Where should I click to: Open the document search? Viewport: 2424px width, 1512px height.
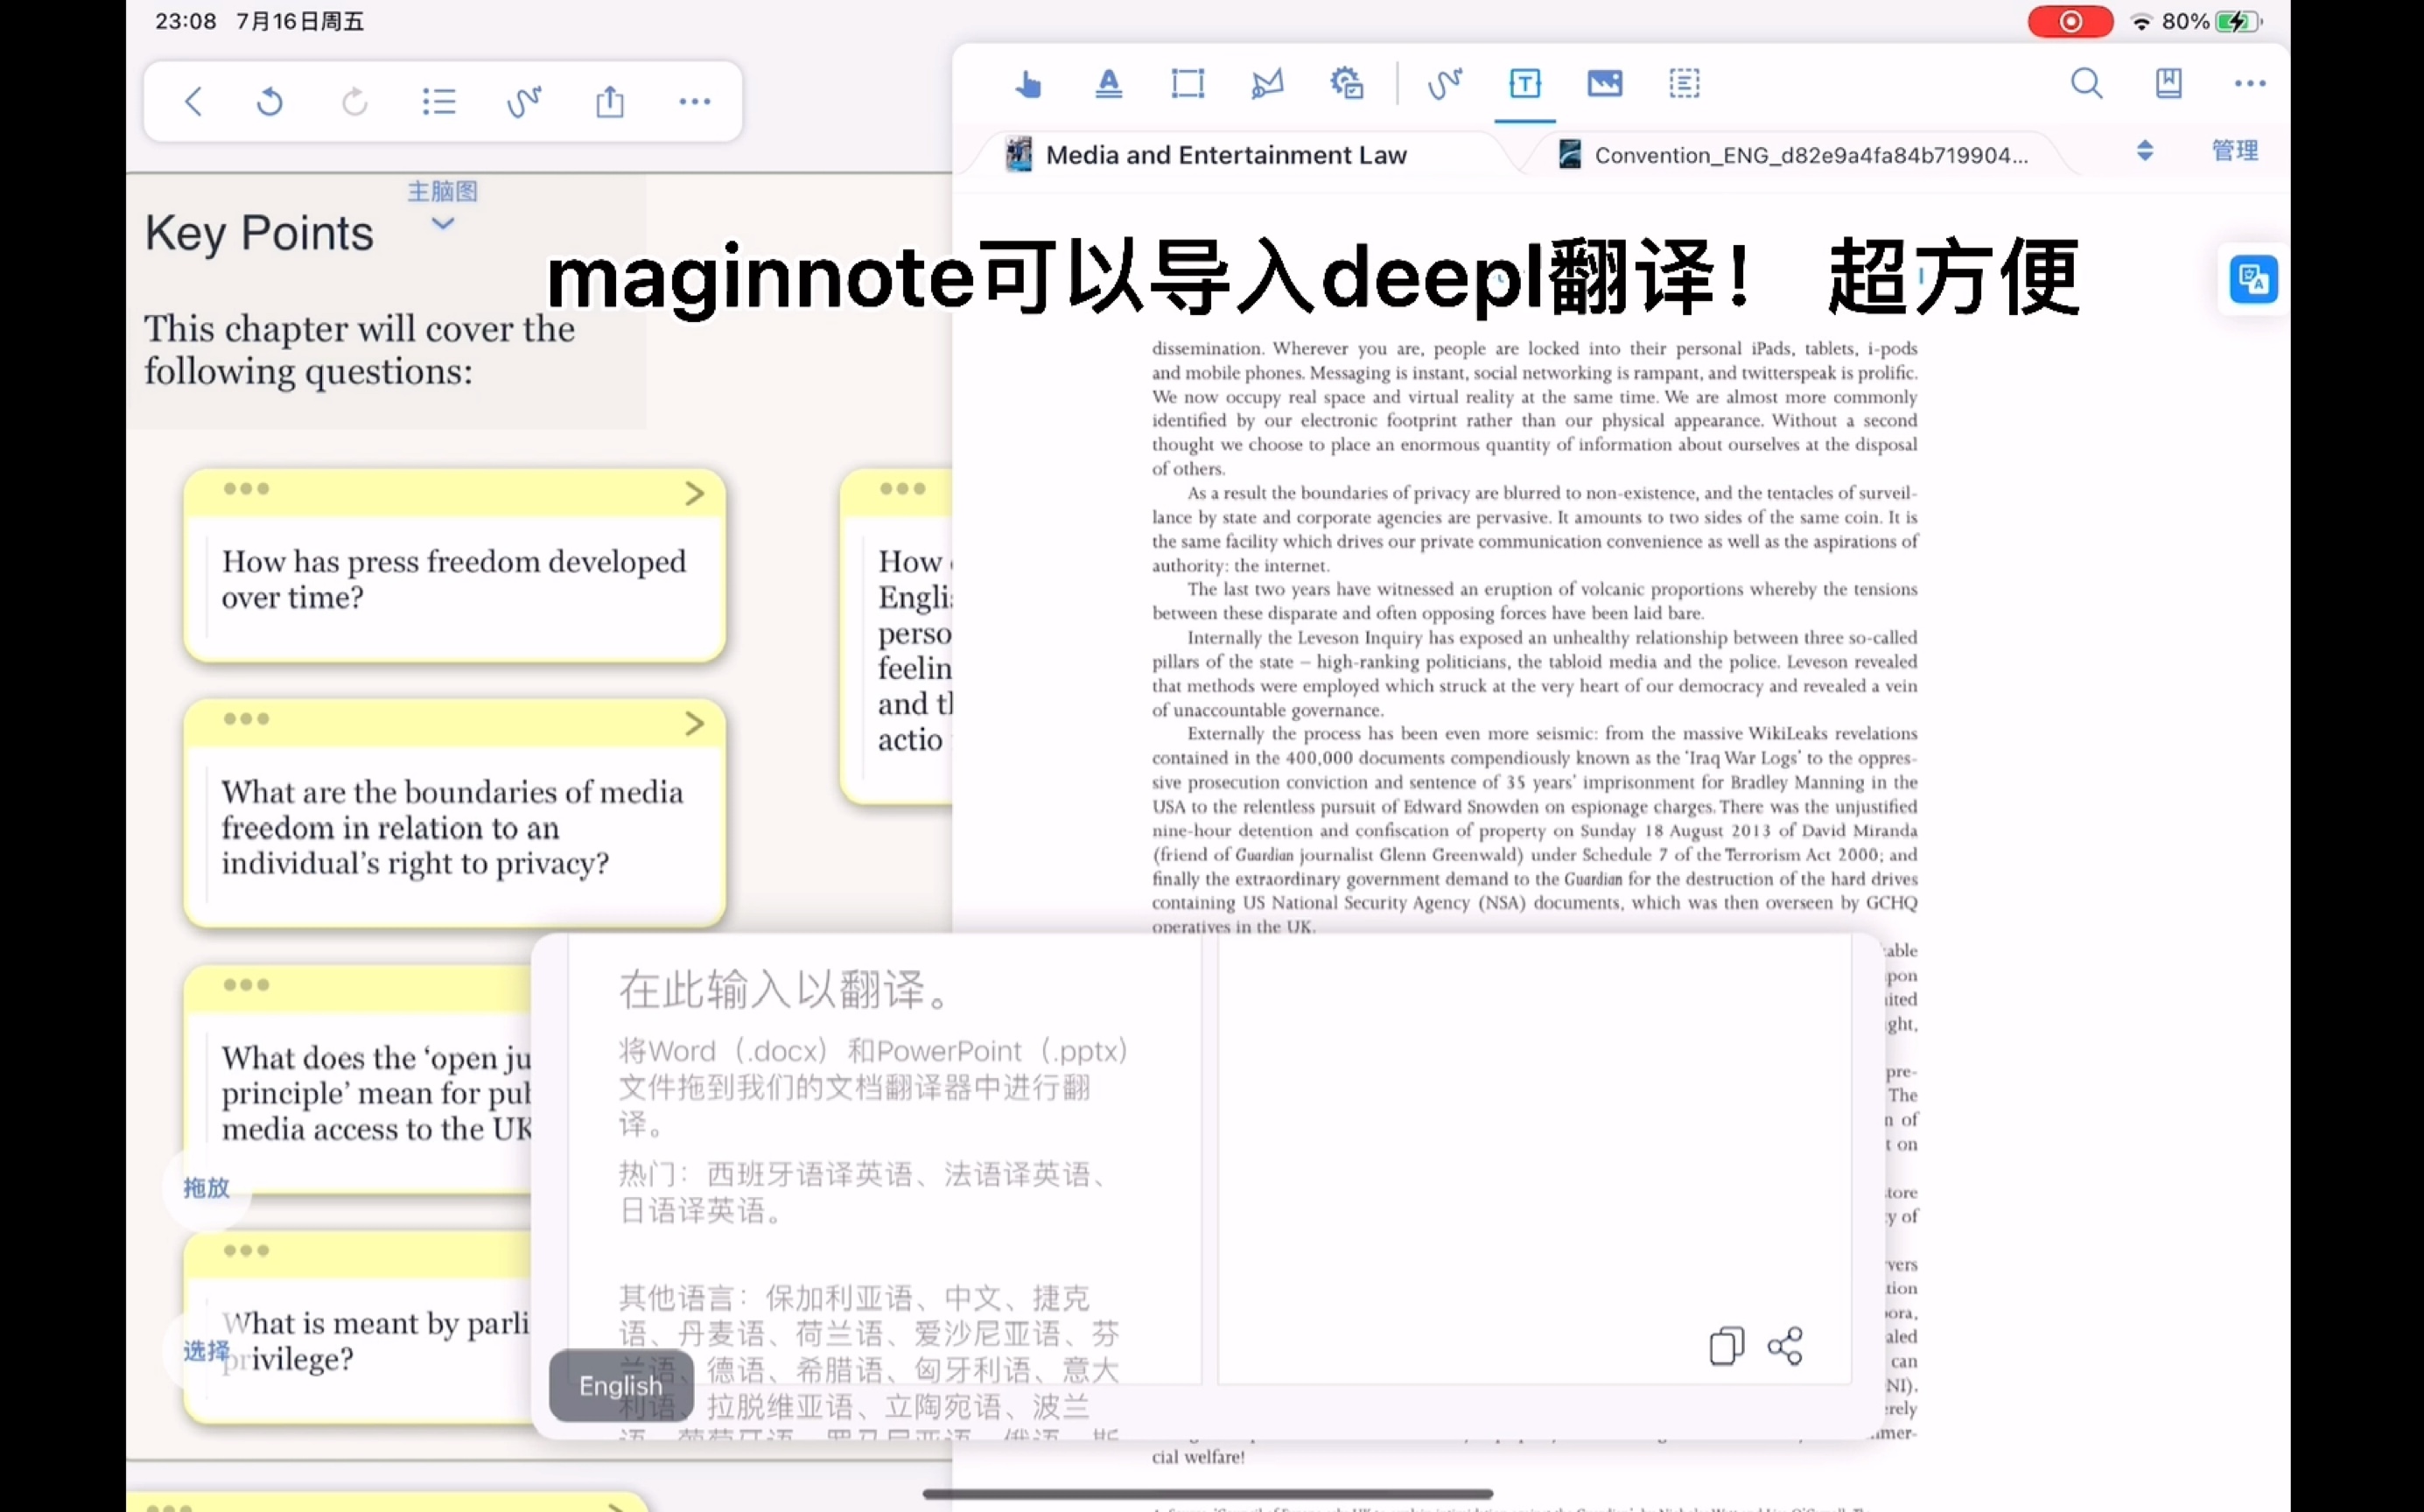point(2086,84)
